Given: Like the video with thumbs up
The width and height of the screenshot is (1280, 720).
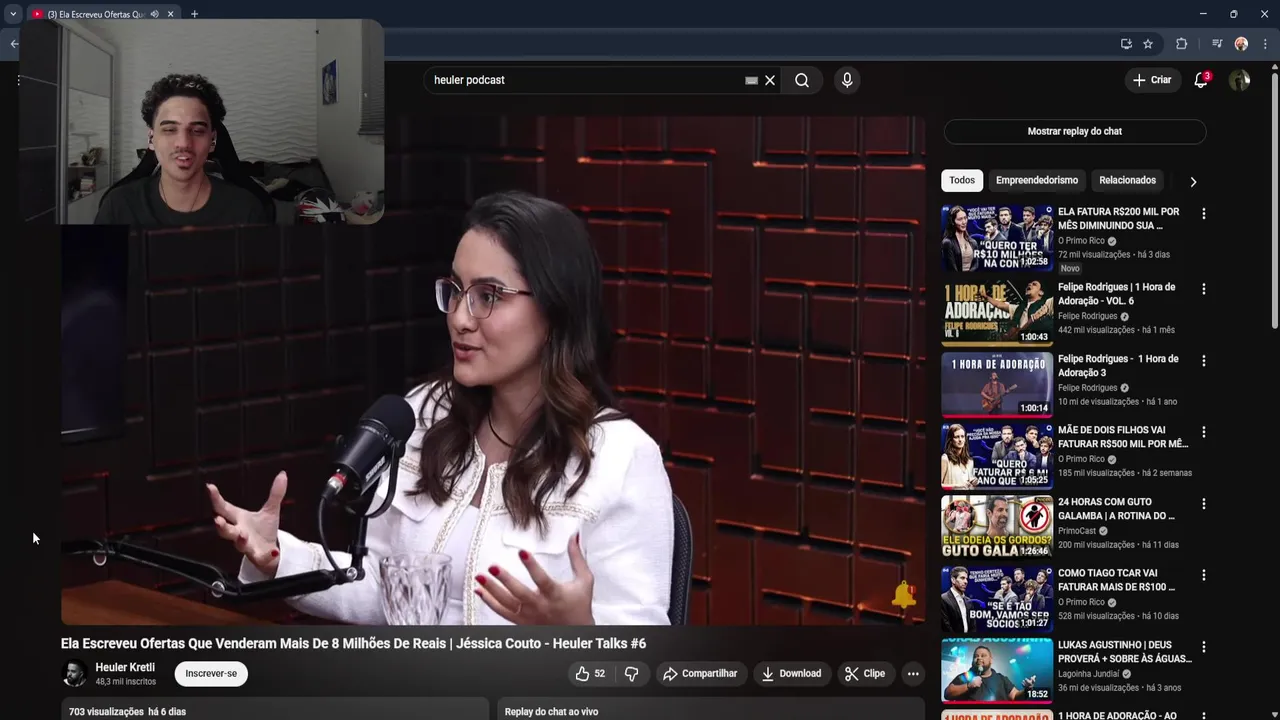Looking at the screenshot, I should tap(590, 674).
